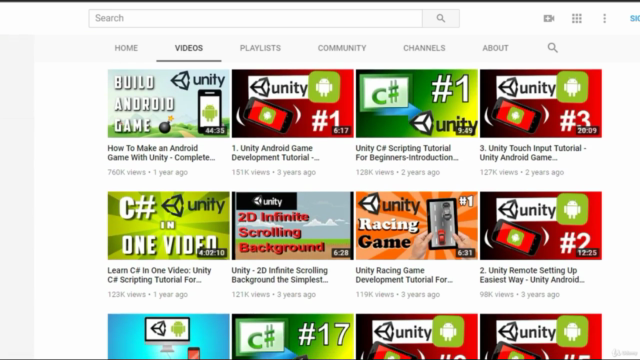Screen dimensions: 640x360
Task: Open C# In One Video thumbnail
Action: 169,226
